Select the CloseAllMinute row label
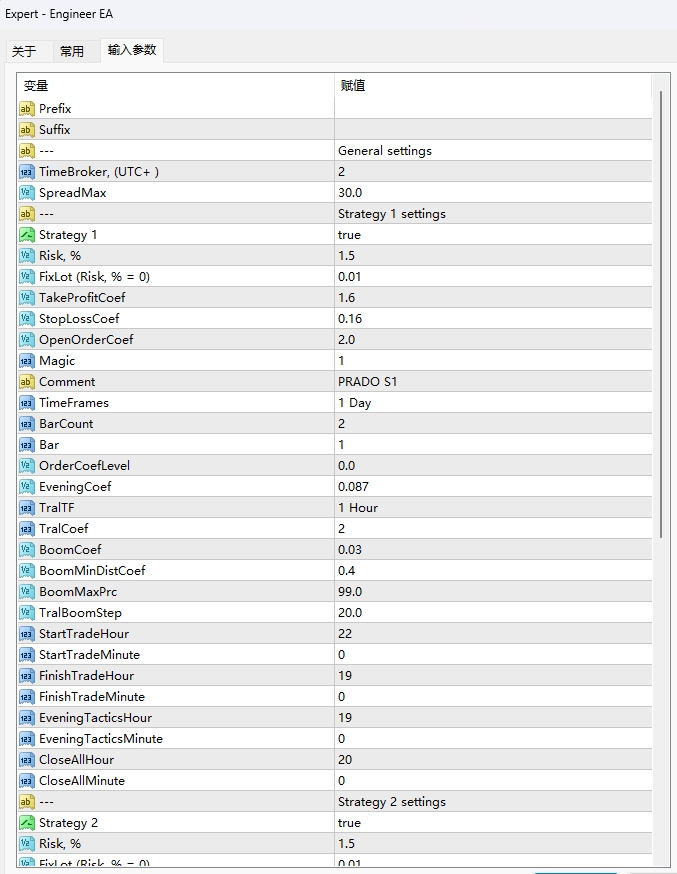The height and width of the screenshot is (874, 677). (82, 781)
